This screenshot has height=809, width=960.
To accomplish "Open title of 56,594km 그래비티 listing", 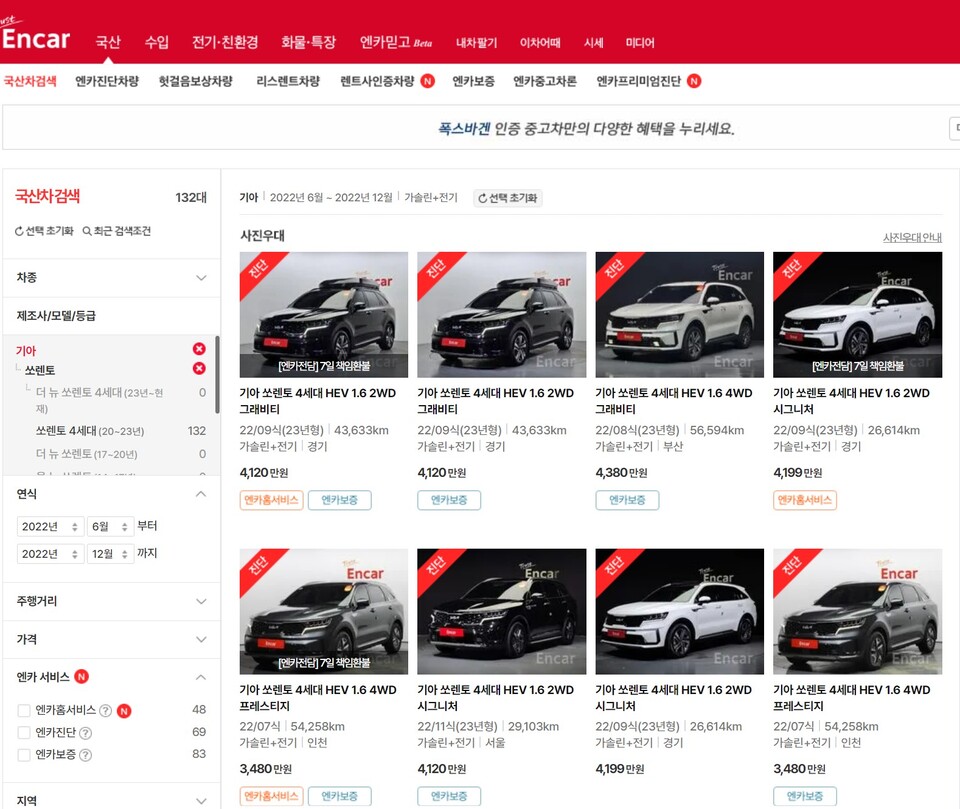I will pos(673,401).
